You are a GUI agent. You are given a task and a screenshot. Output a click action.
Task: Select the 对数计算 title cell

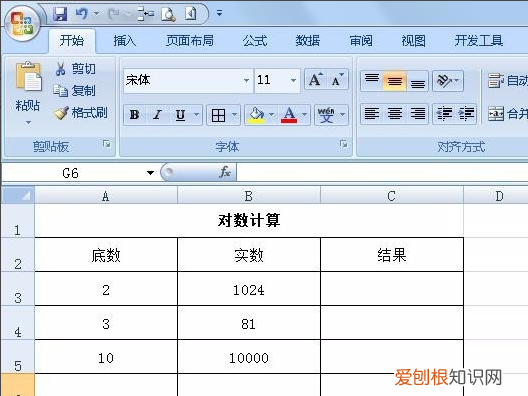click(249, 221)
